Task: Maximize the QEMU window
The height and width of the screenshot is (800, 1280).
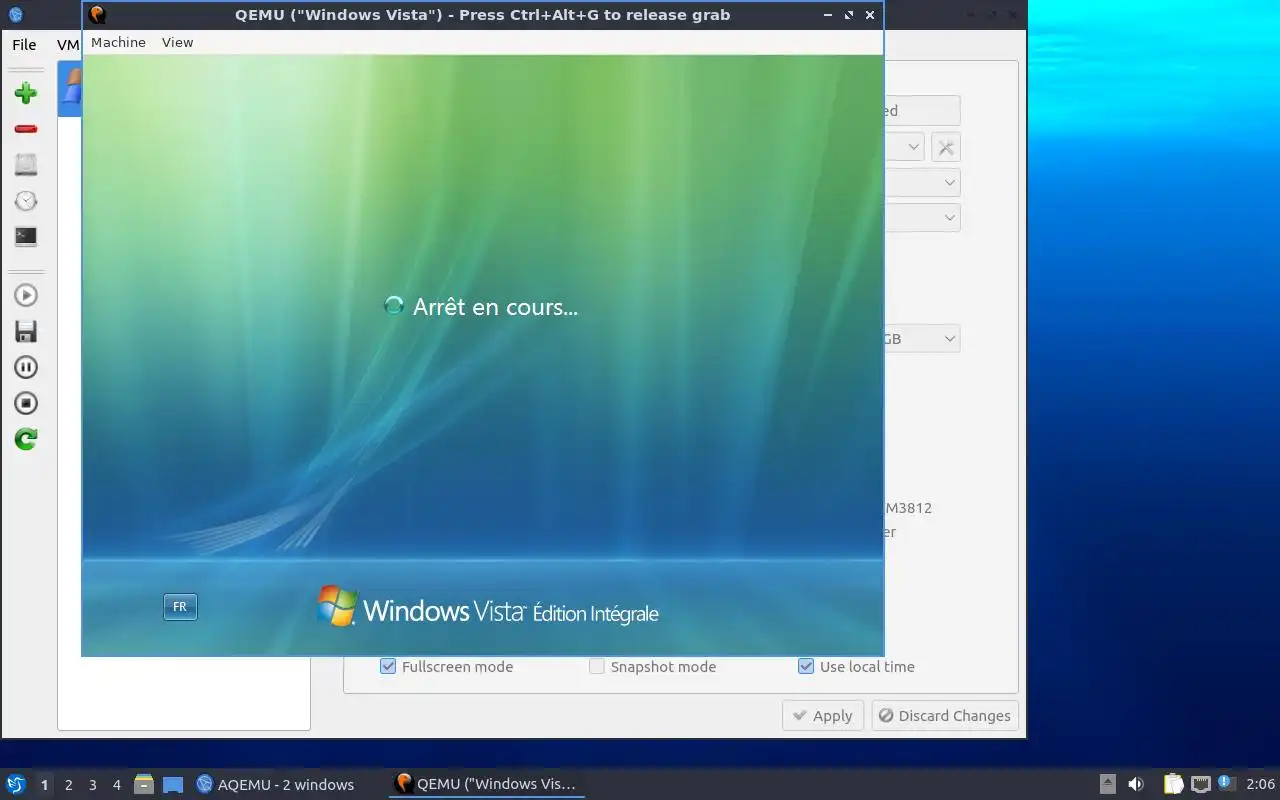Action: [x=849, y=15]
